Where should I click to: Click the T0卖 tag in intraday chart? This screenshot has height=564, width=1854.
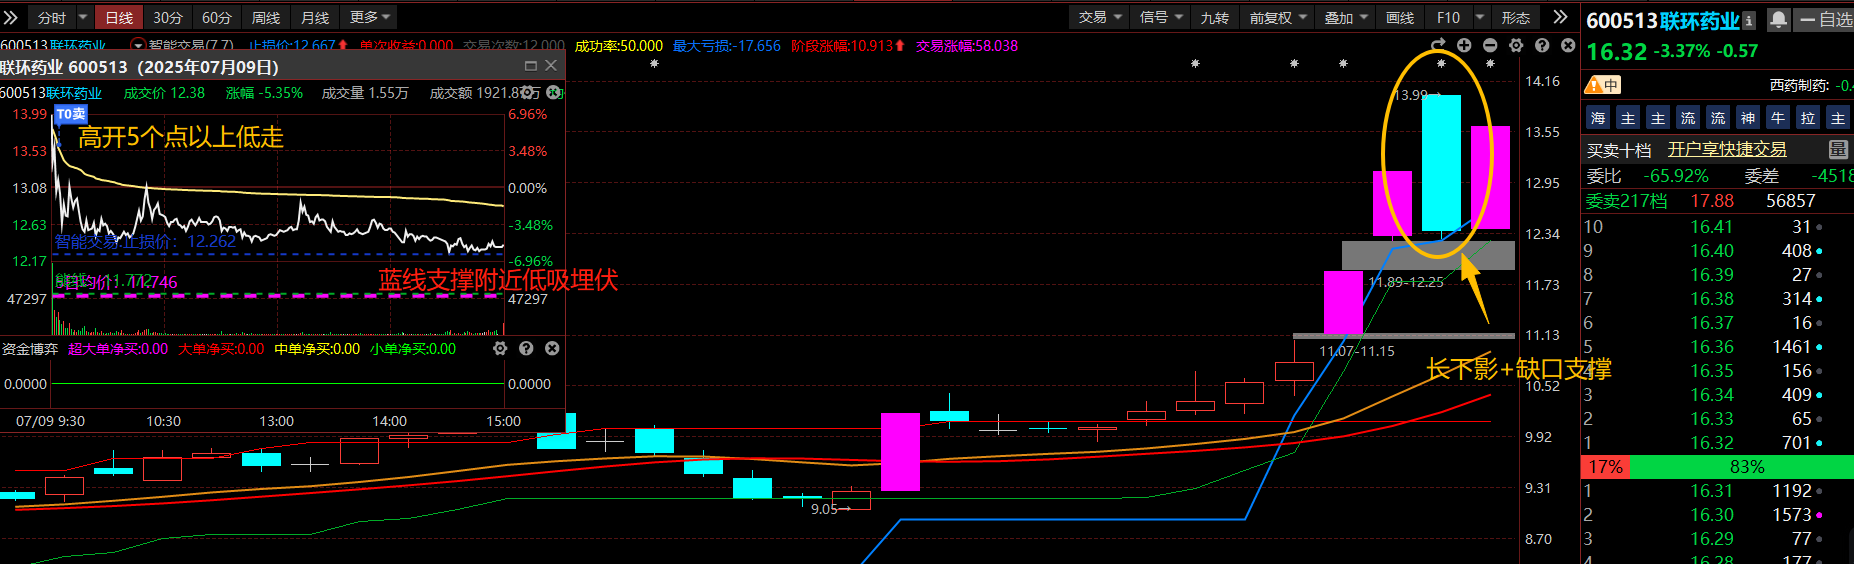(x=71, y=114)
